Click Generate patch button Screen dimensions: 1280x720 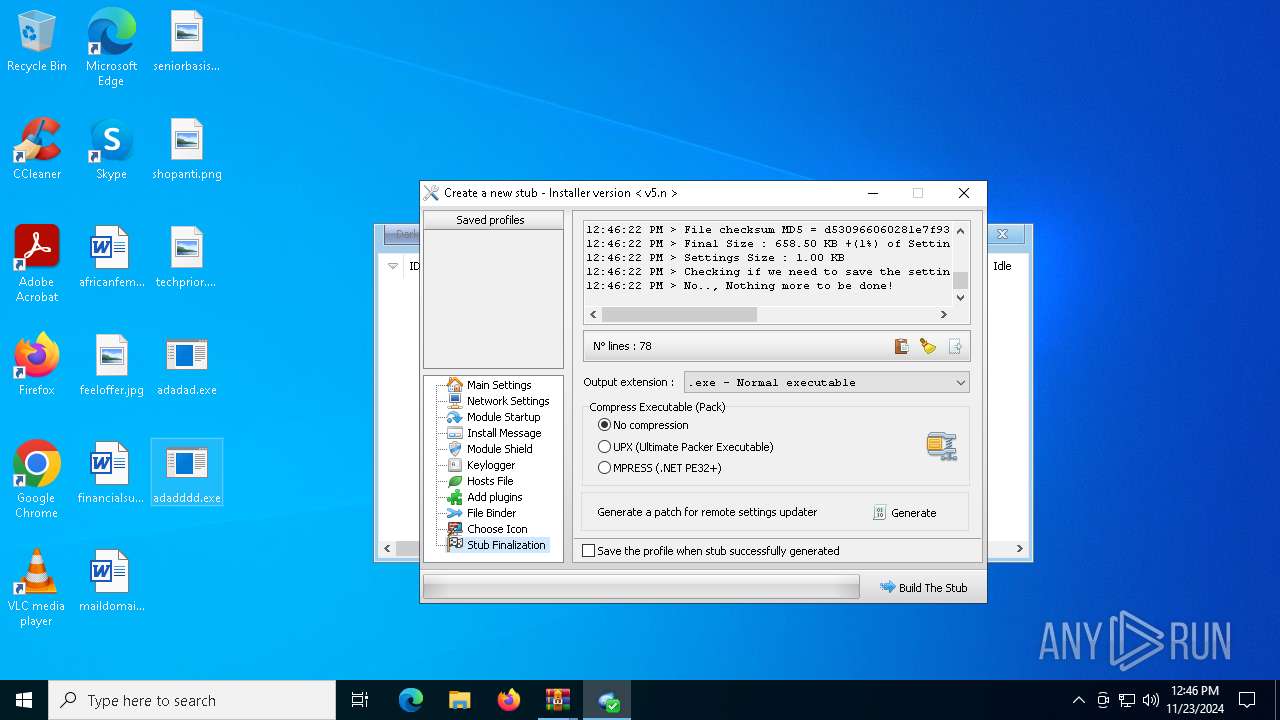pyautogui.click(x=905, y=513)
